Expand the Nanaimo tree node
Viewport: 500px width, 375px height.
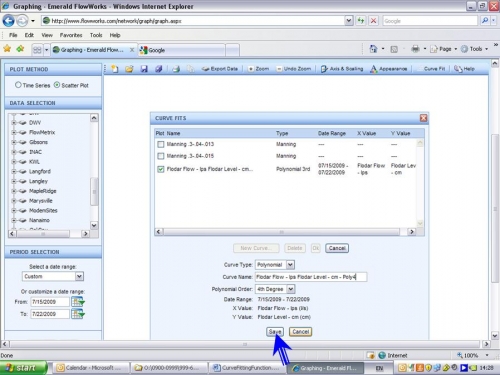pos(14,220)
